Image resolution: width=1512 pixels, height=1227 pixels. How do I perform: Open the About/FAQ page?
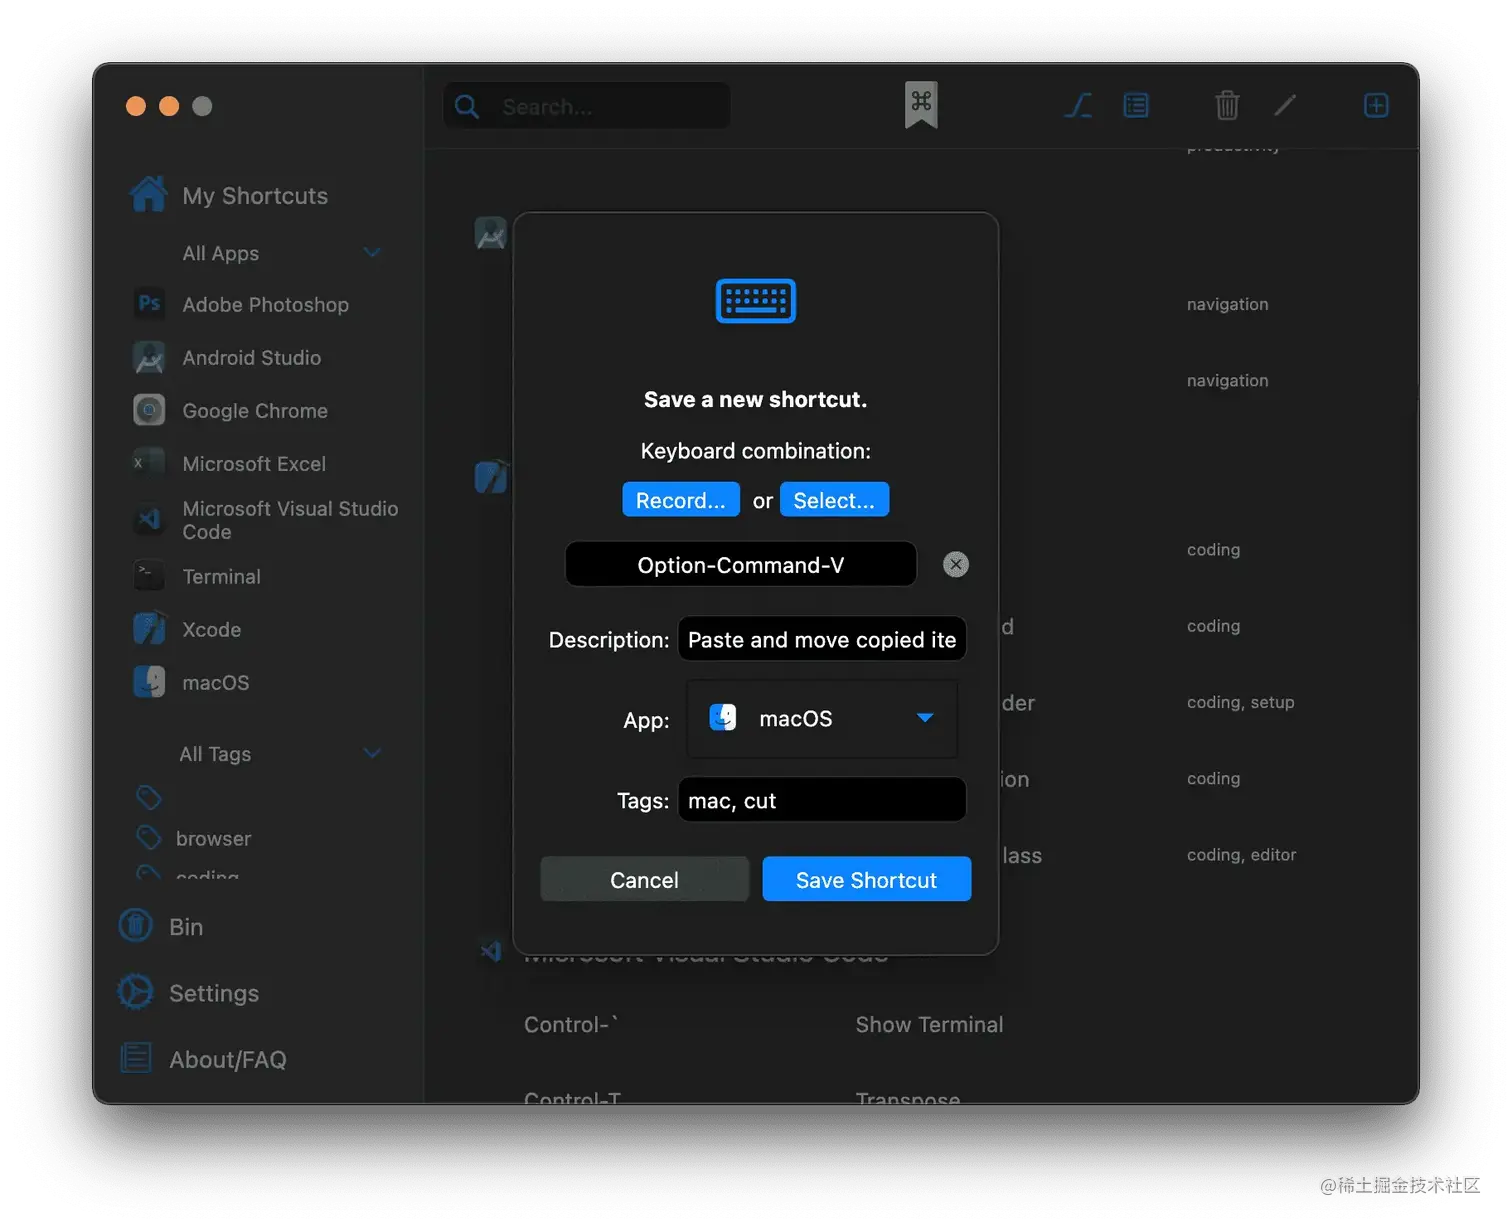point(203,1059)
